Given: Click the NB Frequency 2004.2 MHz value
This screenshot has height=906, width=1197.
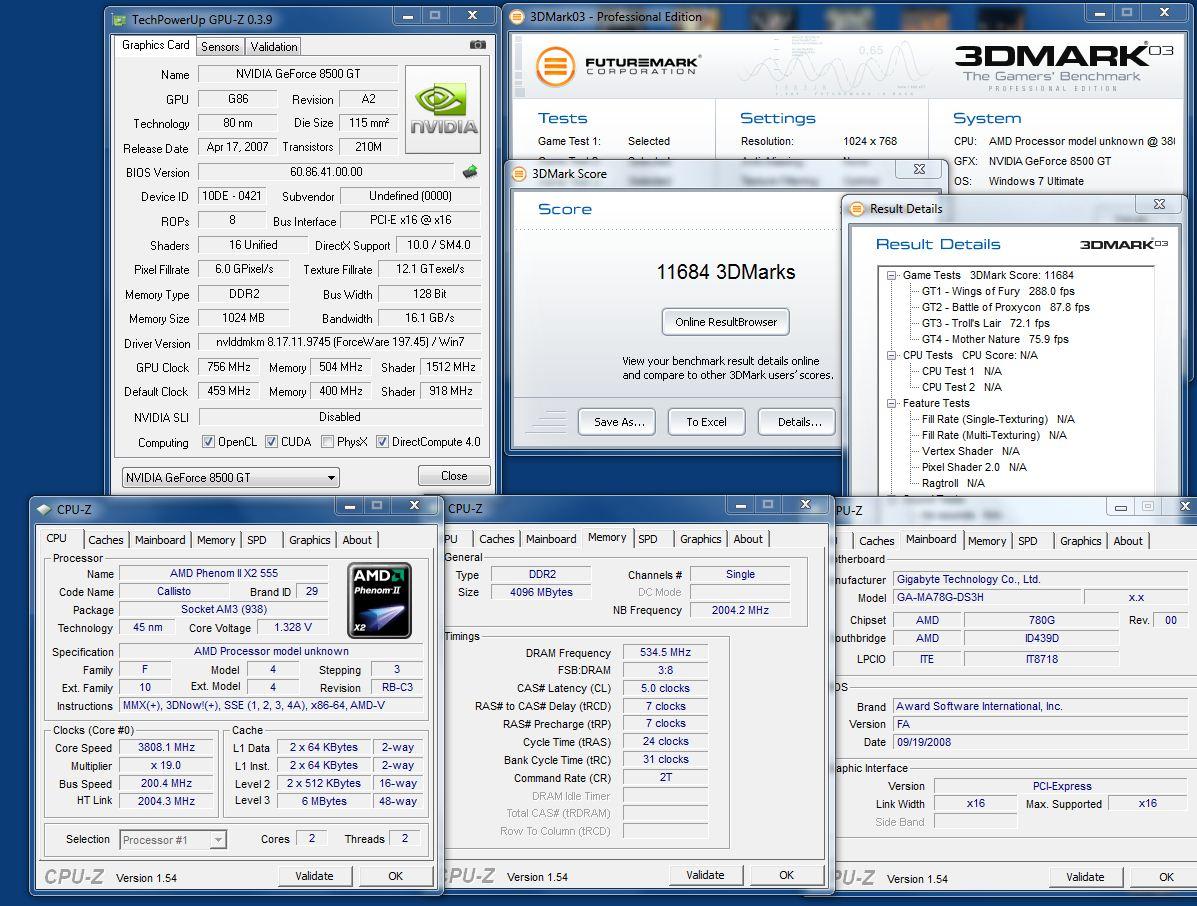Looking at the screenshot, I should pyautogui.click(x=740, y=610).
